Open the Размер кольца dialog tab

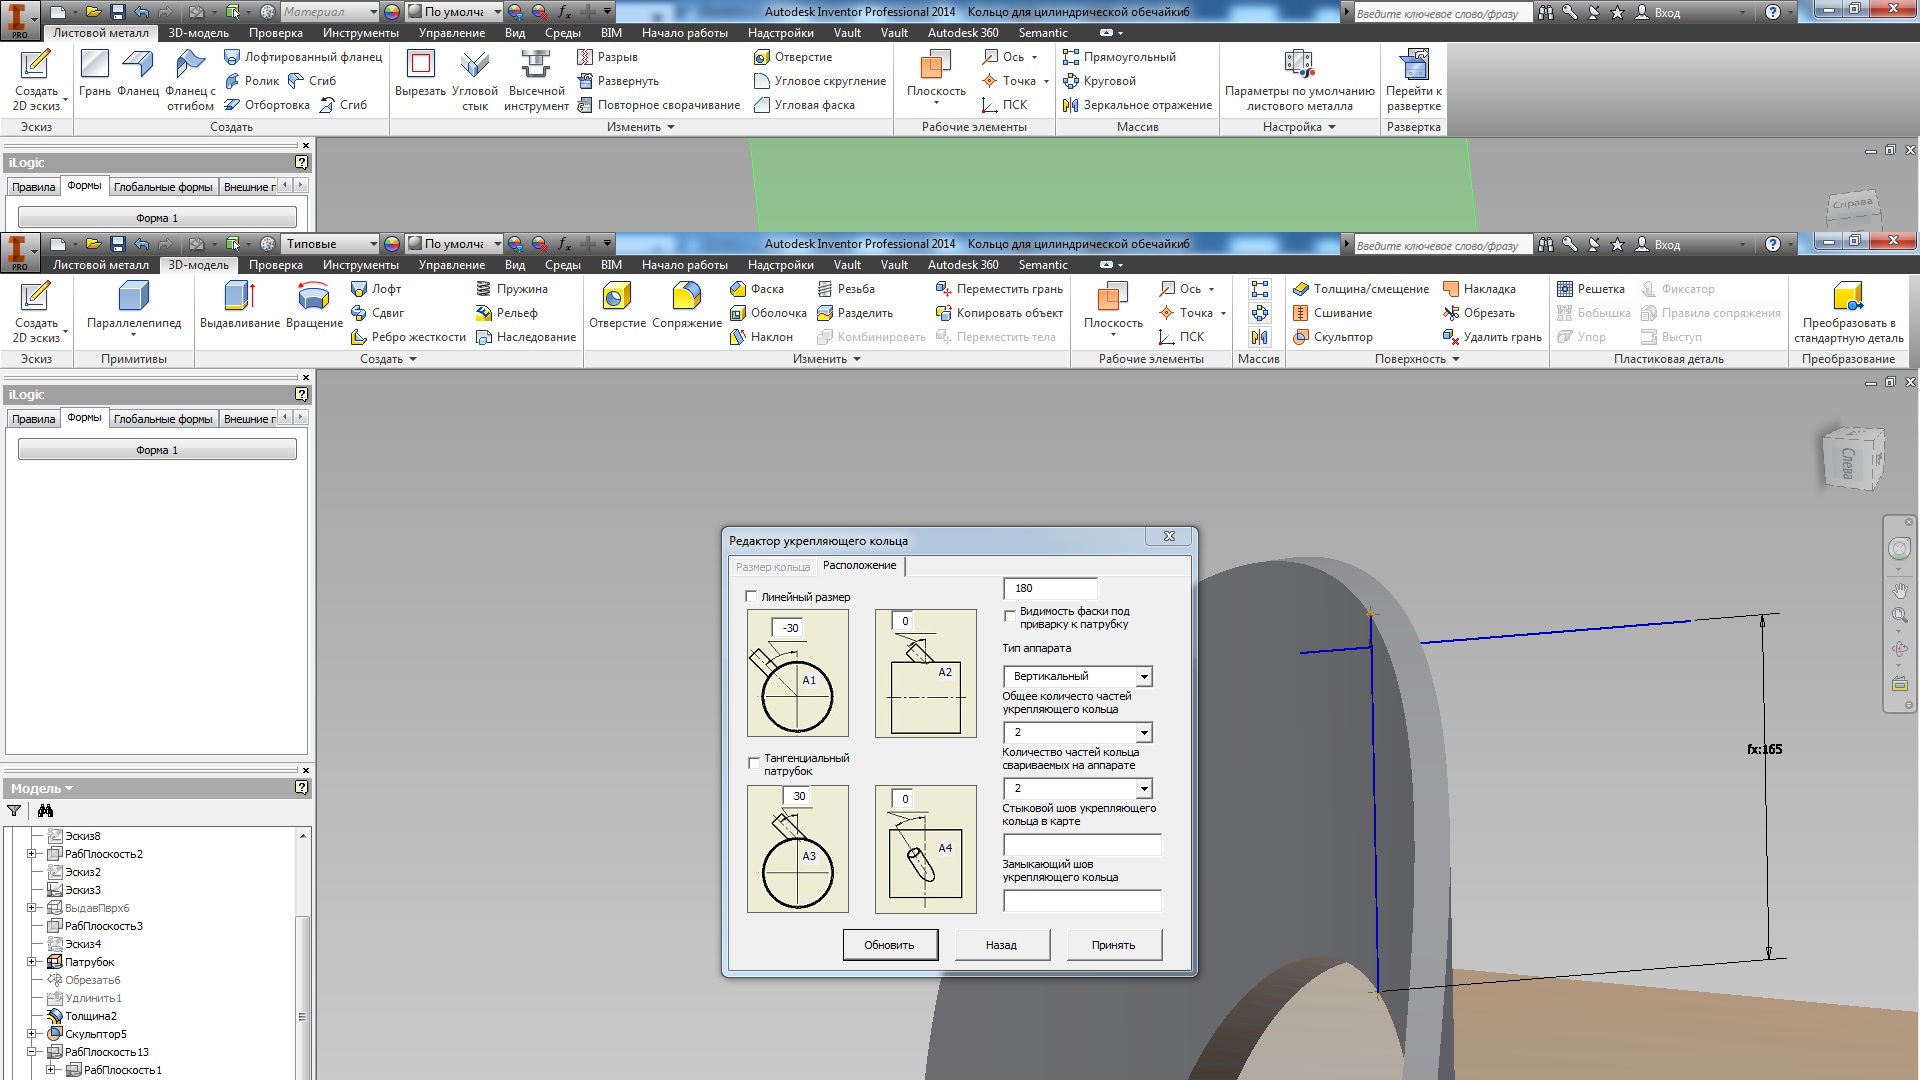point(773,567)
